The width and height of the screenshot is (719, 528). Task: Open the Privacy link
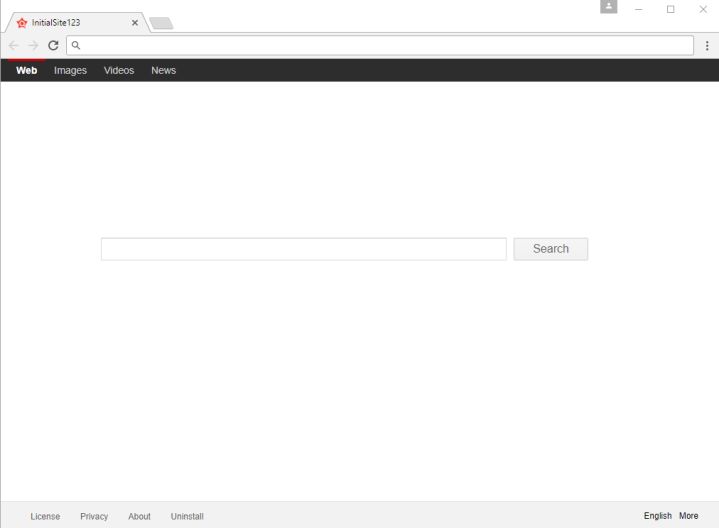[x=94, y=516]
